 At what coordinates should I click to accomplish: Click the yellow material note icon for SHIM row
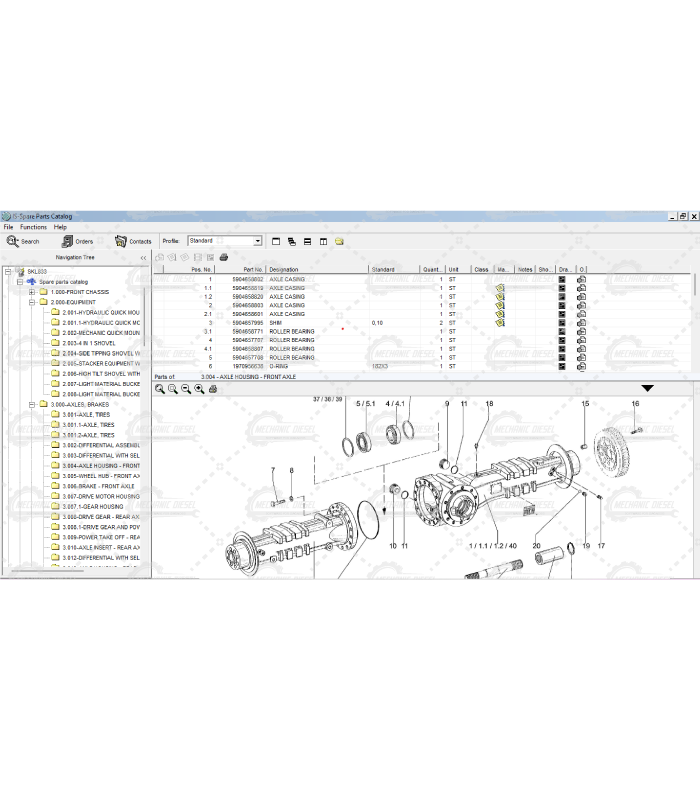point(500,323)
